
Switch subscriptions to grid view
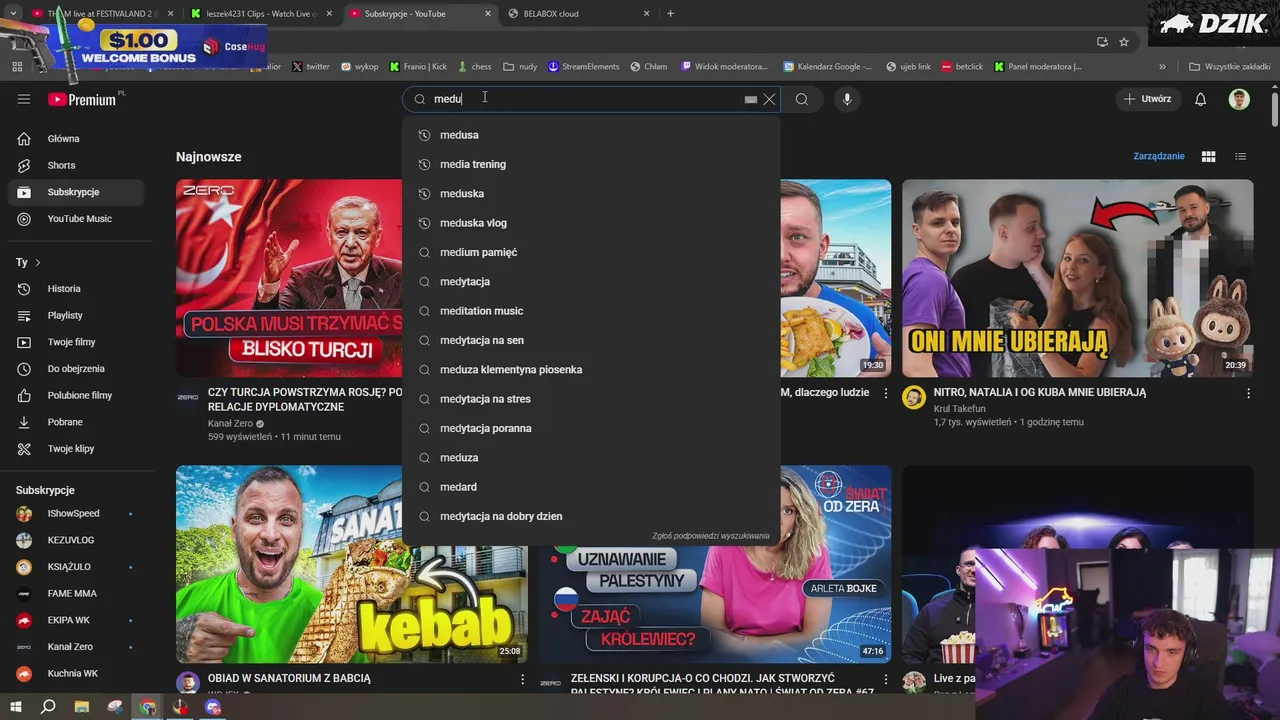tap(1208, 156)
